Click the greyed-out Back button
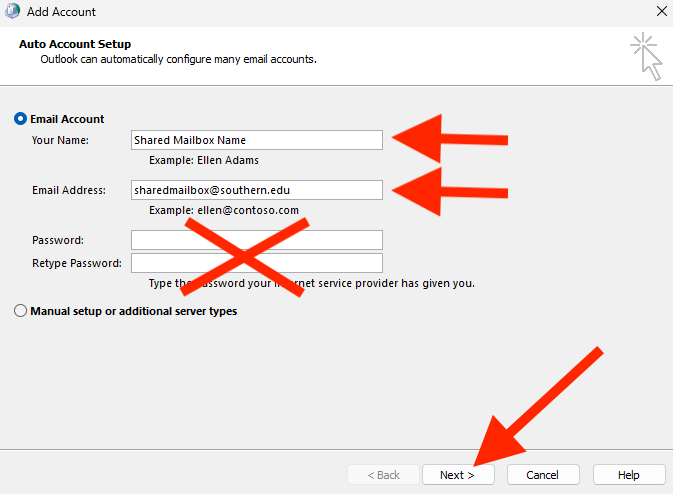 383,475
